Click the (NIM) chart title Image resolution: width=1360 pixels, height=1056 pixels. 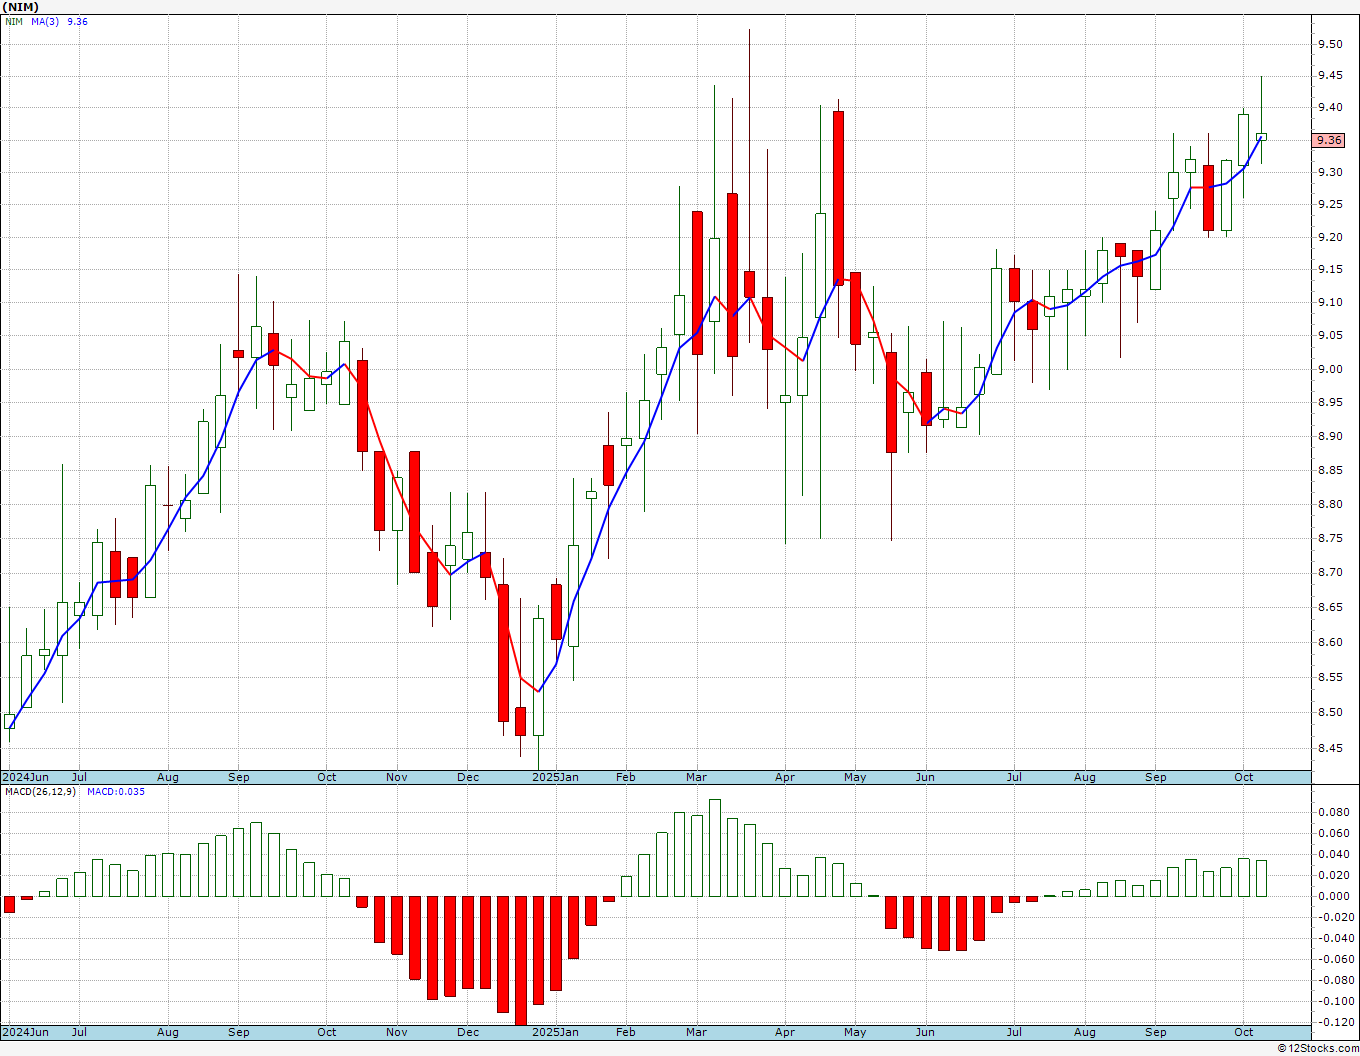21,7
